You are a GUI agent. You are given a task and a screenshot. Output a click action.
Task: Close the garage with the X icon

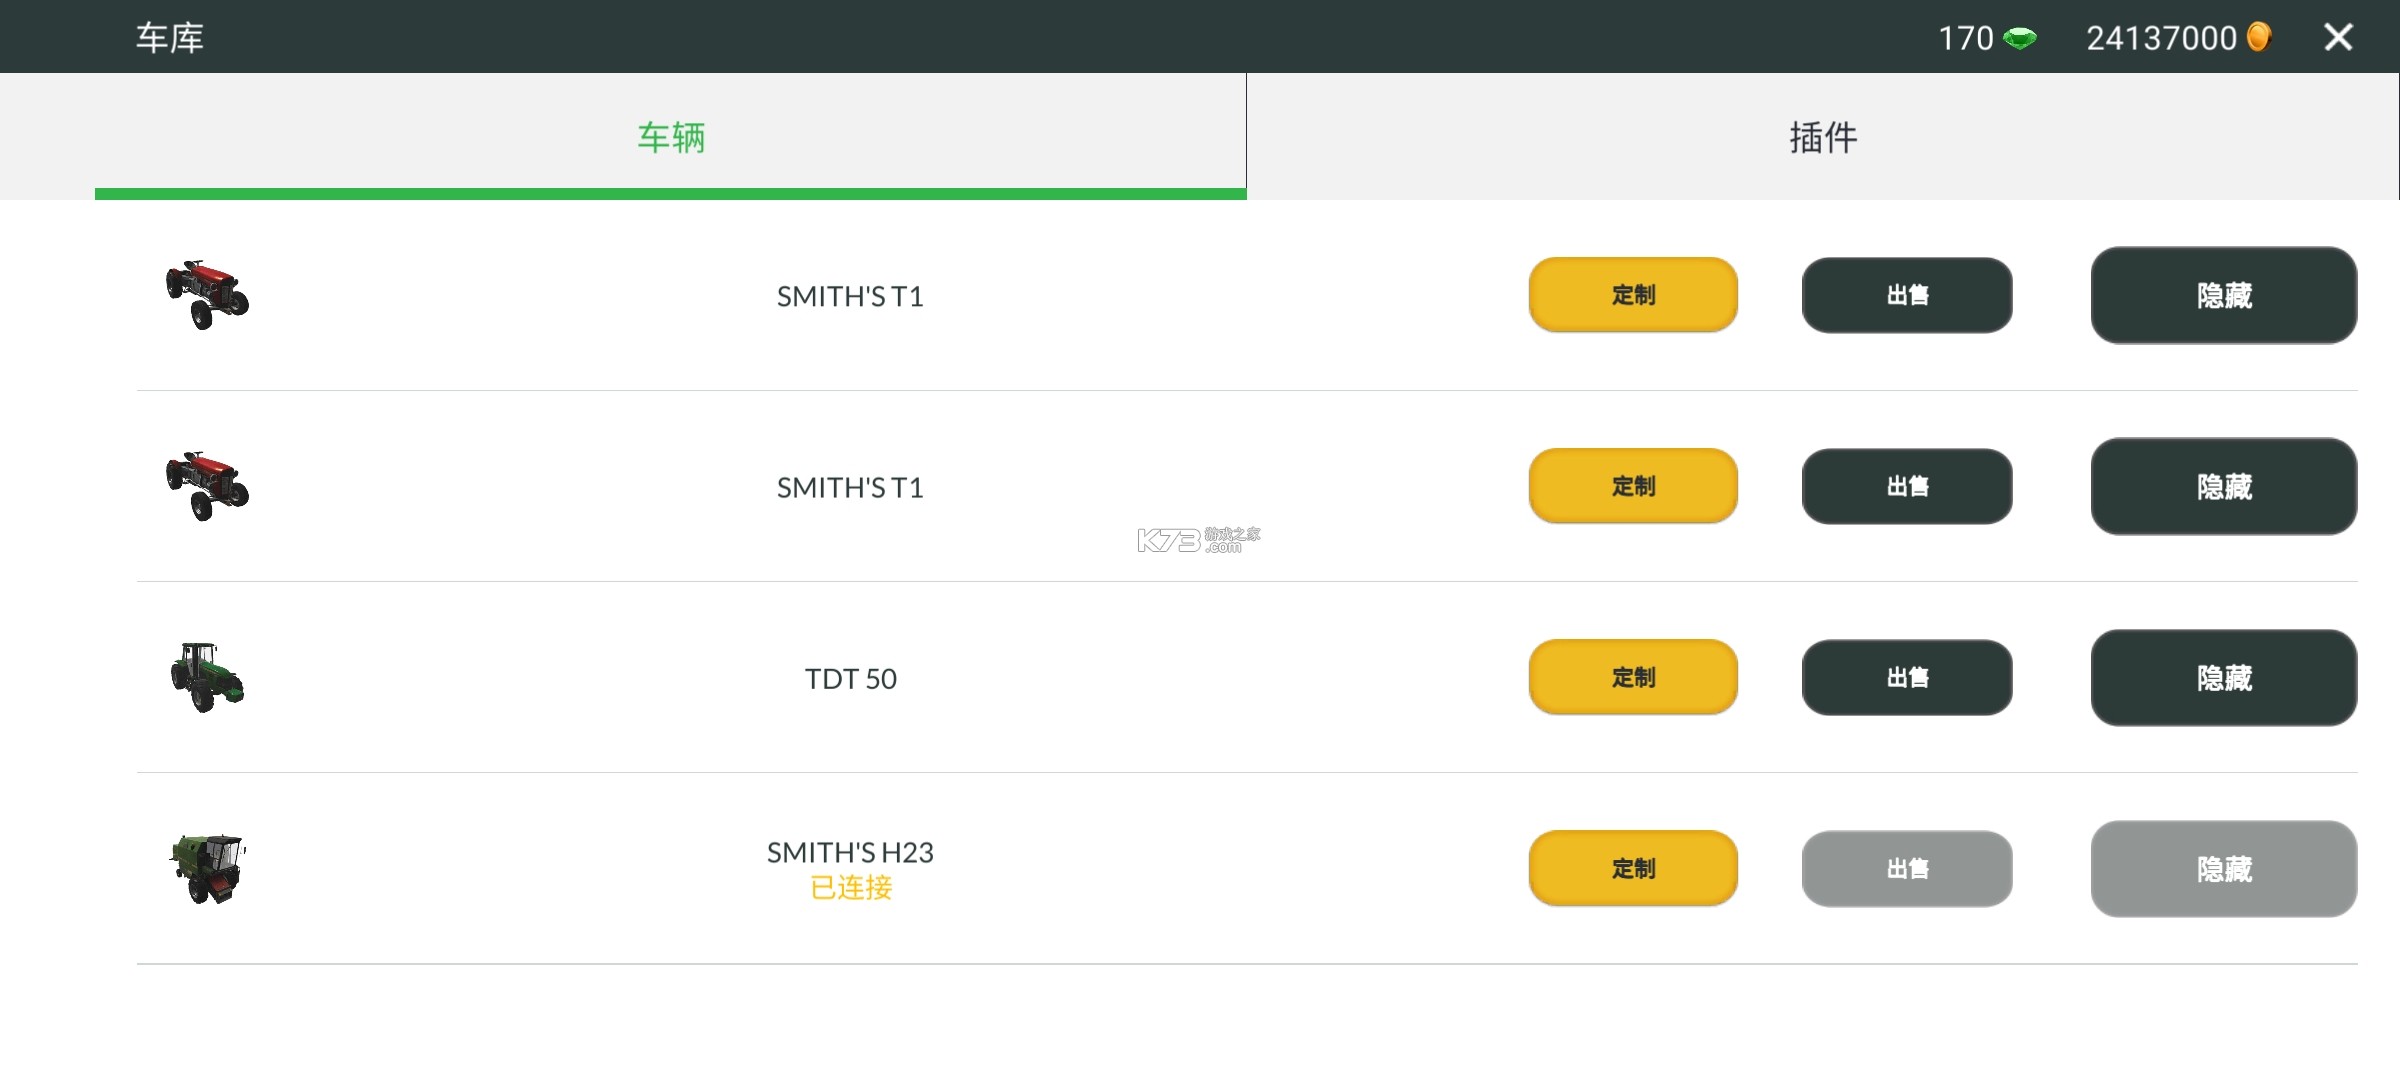click(2338, 37)
